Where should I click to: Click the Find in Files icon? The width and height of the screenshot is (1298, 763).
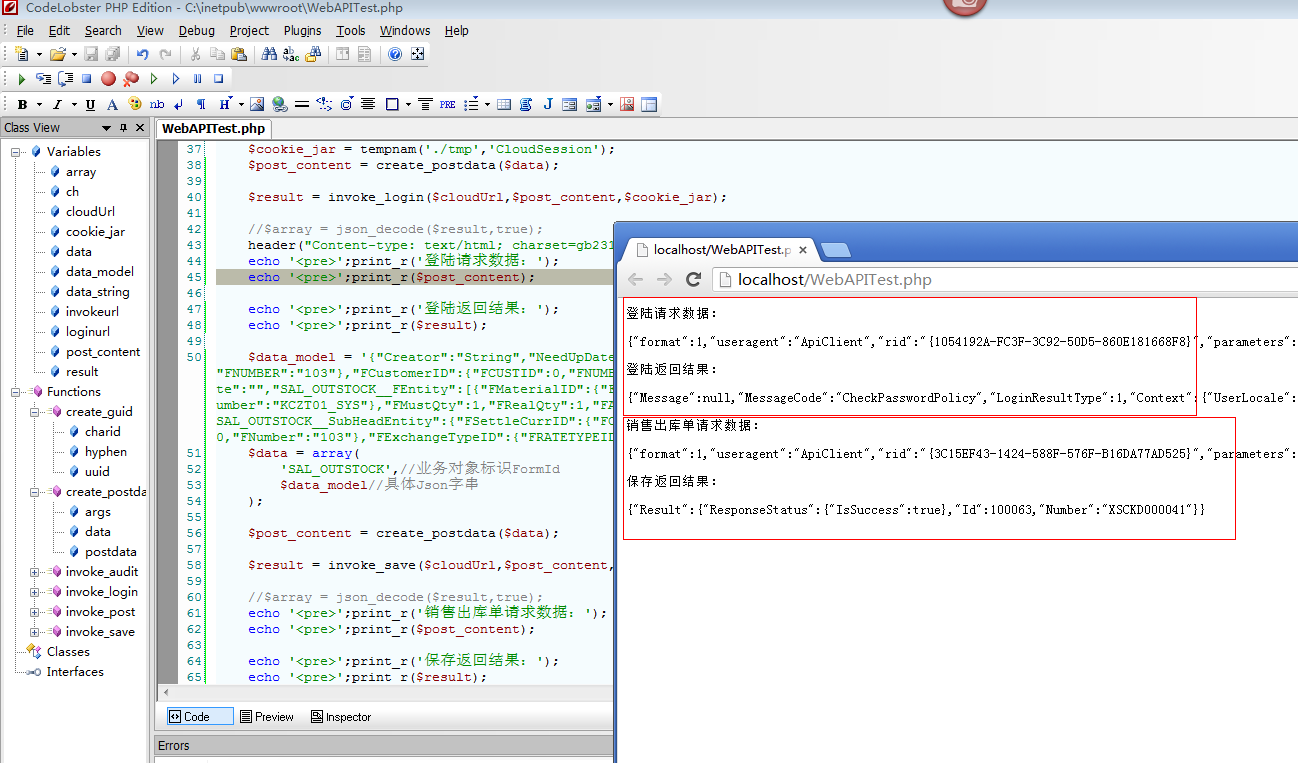point(313,54)
